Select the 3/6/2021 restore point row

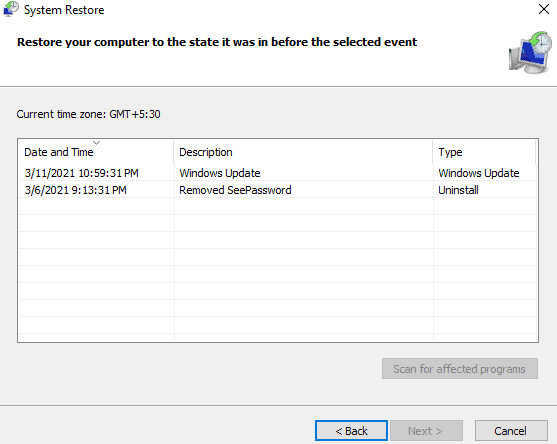tap(277, 190)
